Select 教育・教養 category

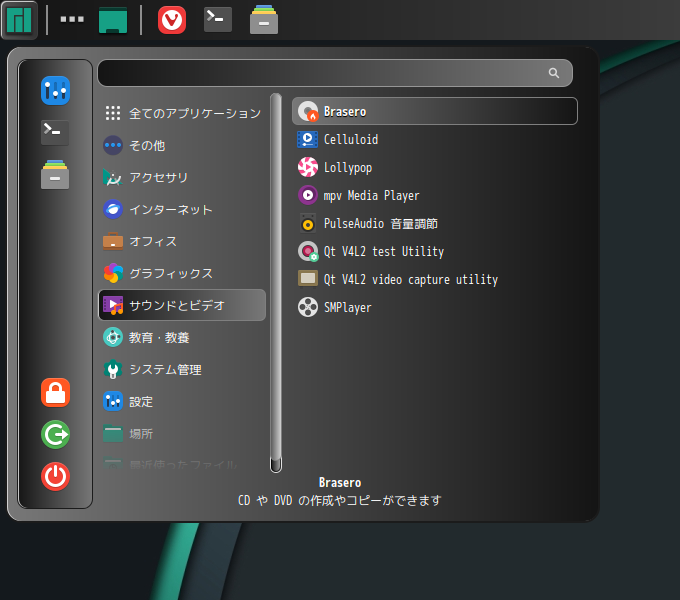click(182, 337)
